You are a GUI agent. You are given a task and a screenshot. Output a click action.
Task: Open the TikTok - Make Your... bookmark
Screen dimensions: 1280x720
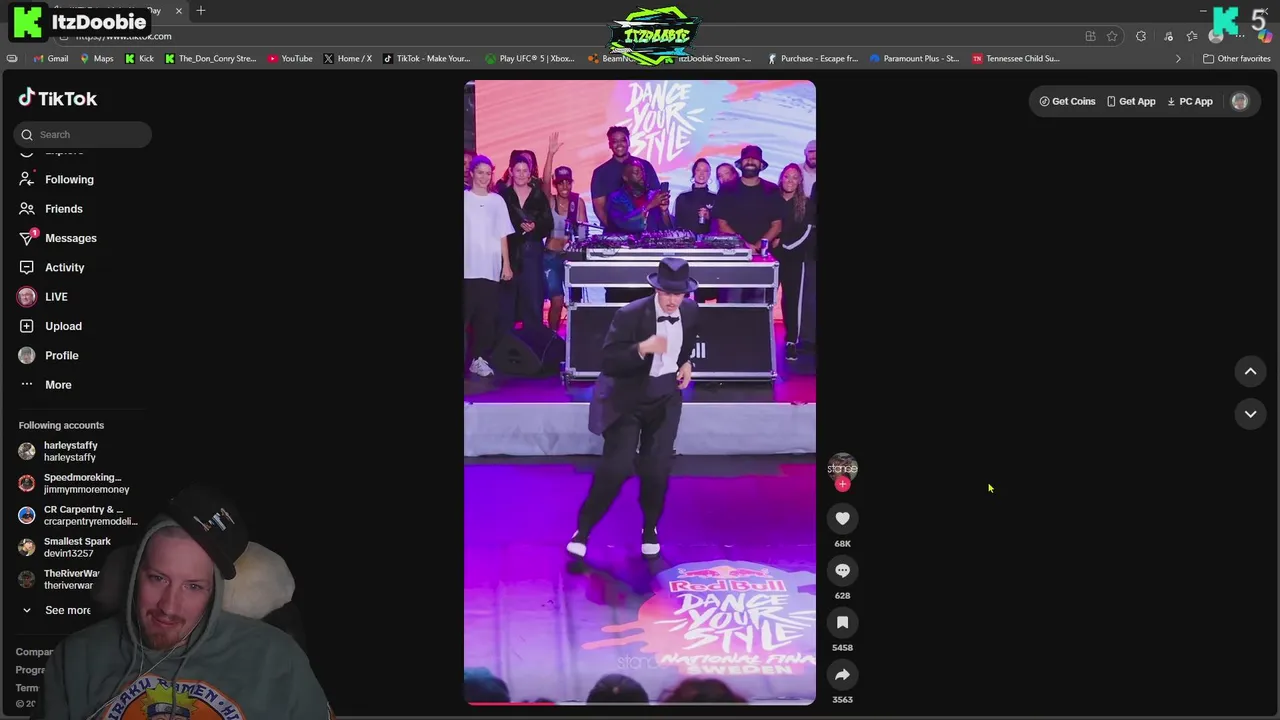coord(427,58)
